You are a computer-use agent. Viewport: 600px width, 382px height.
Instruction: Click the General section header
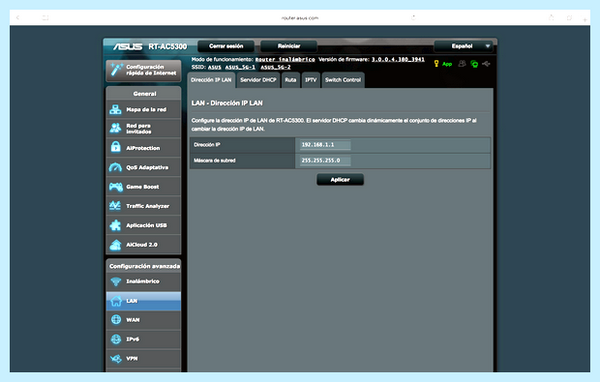pyautogui.click(x=144, y=94)
